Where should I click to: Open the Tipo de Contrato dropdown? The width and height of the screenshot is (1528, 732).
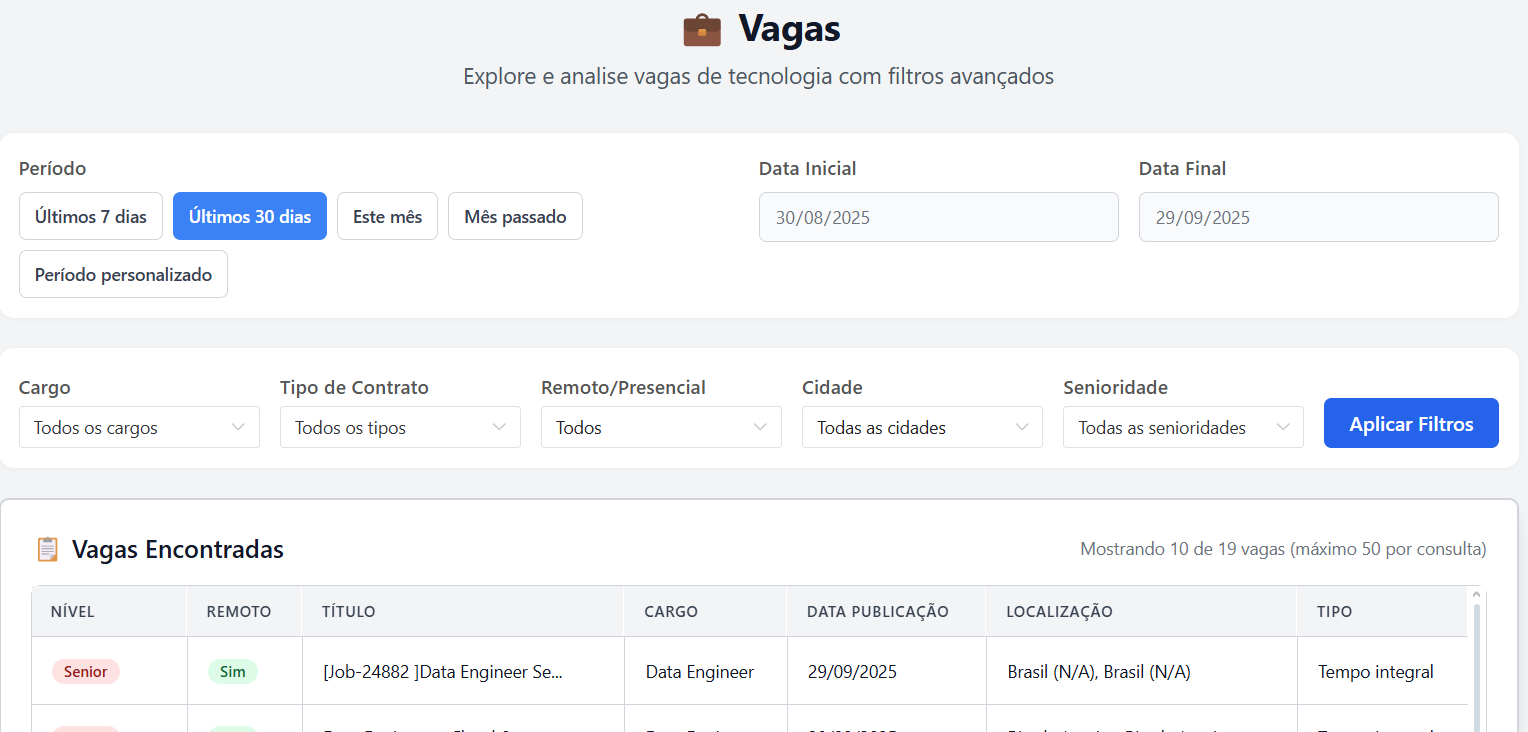[400, 427]
